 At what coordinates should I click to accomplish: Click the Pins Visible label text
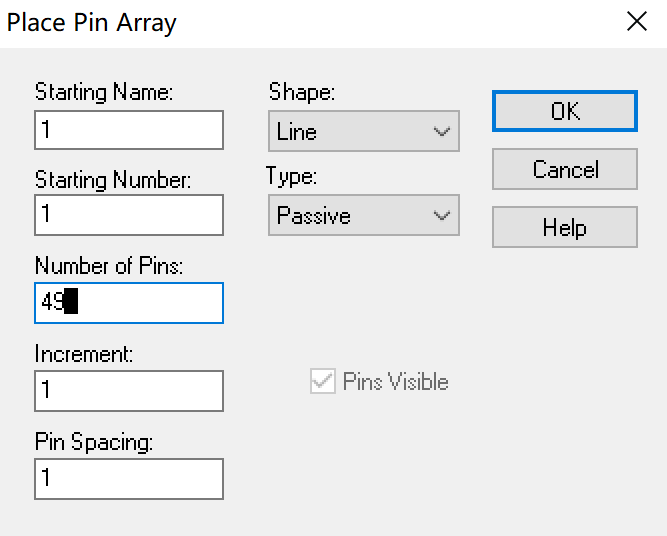pos(396,382)
